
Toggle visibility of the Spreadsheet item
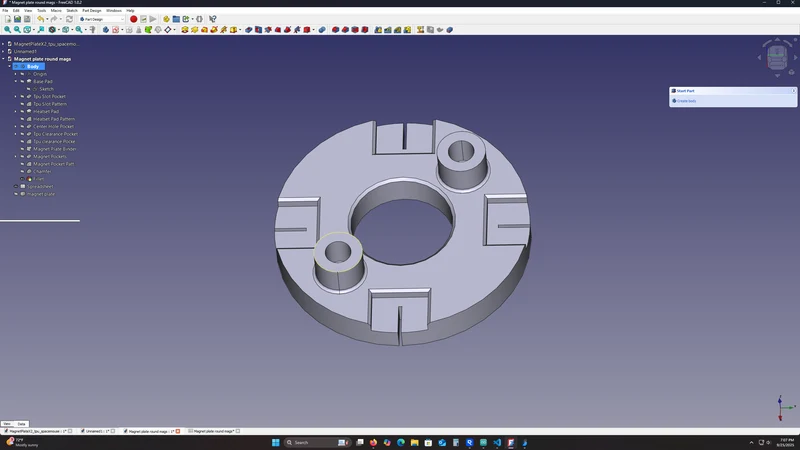point(16,186)
